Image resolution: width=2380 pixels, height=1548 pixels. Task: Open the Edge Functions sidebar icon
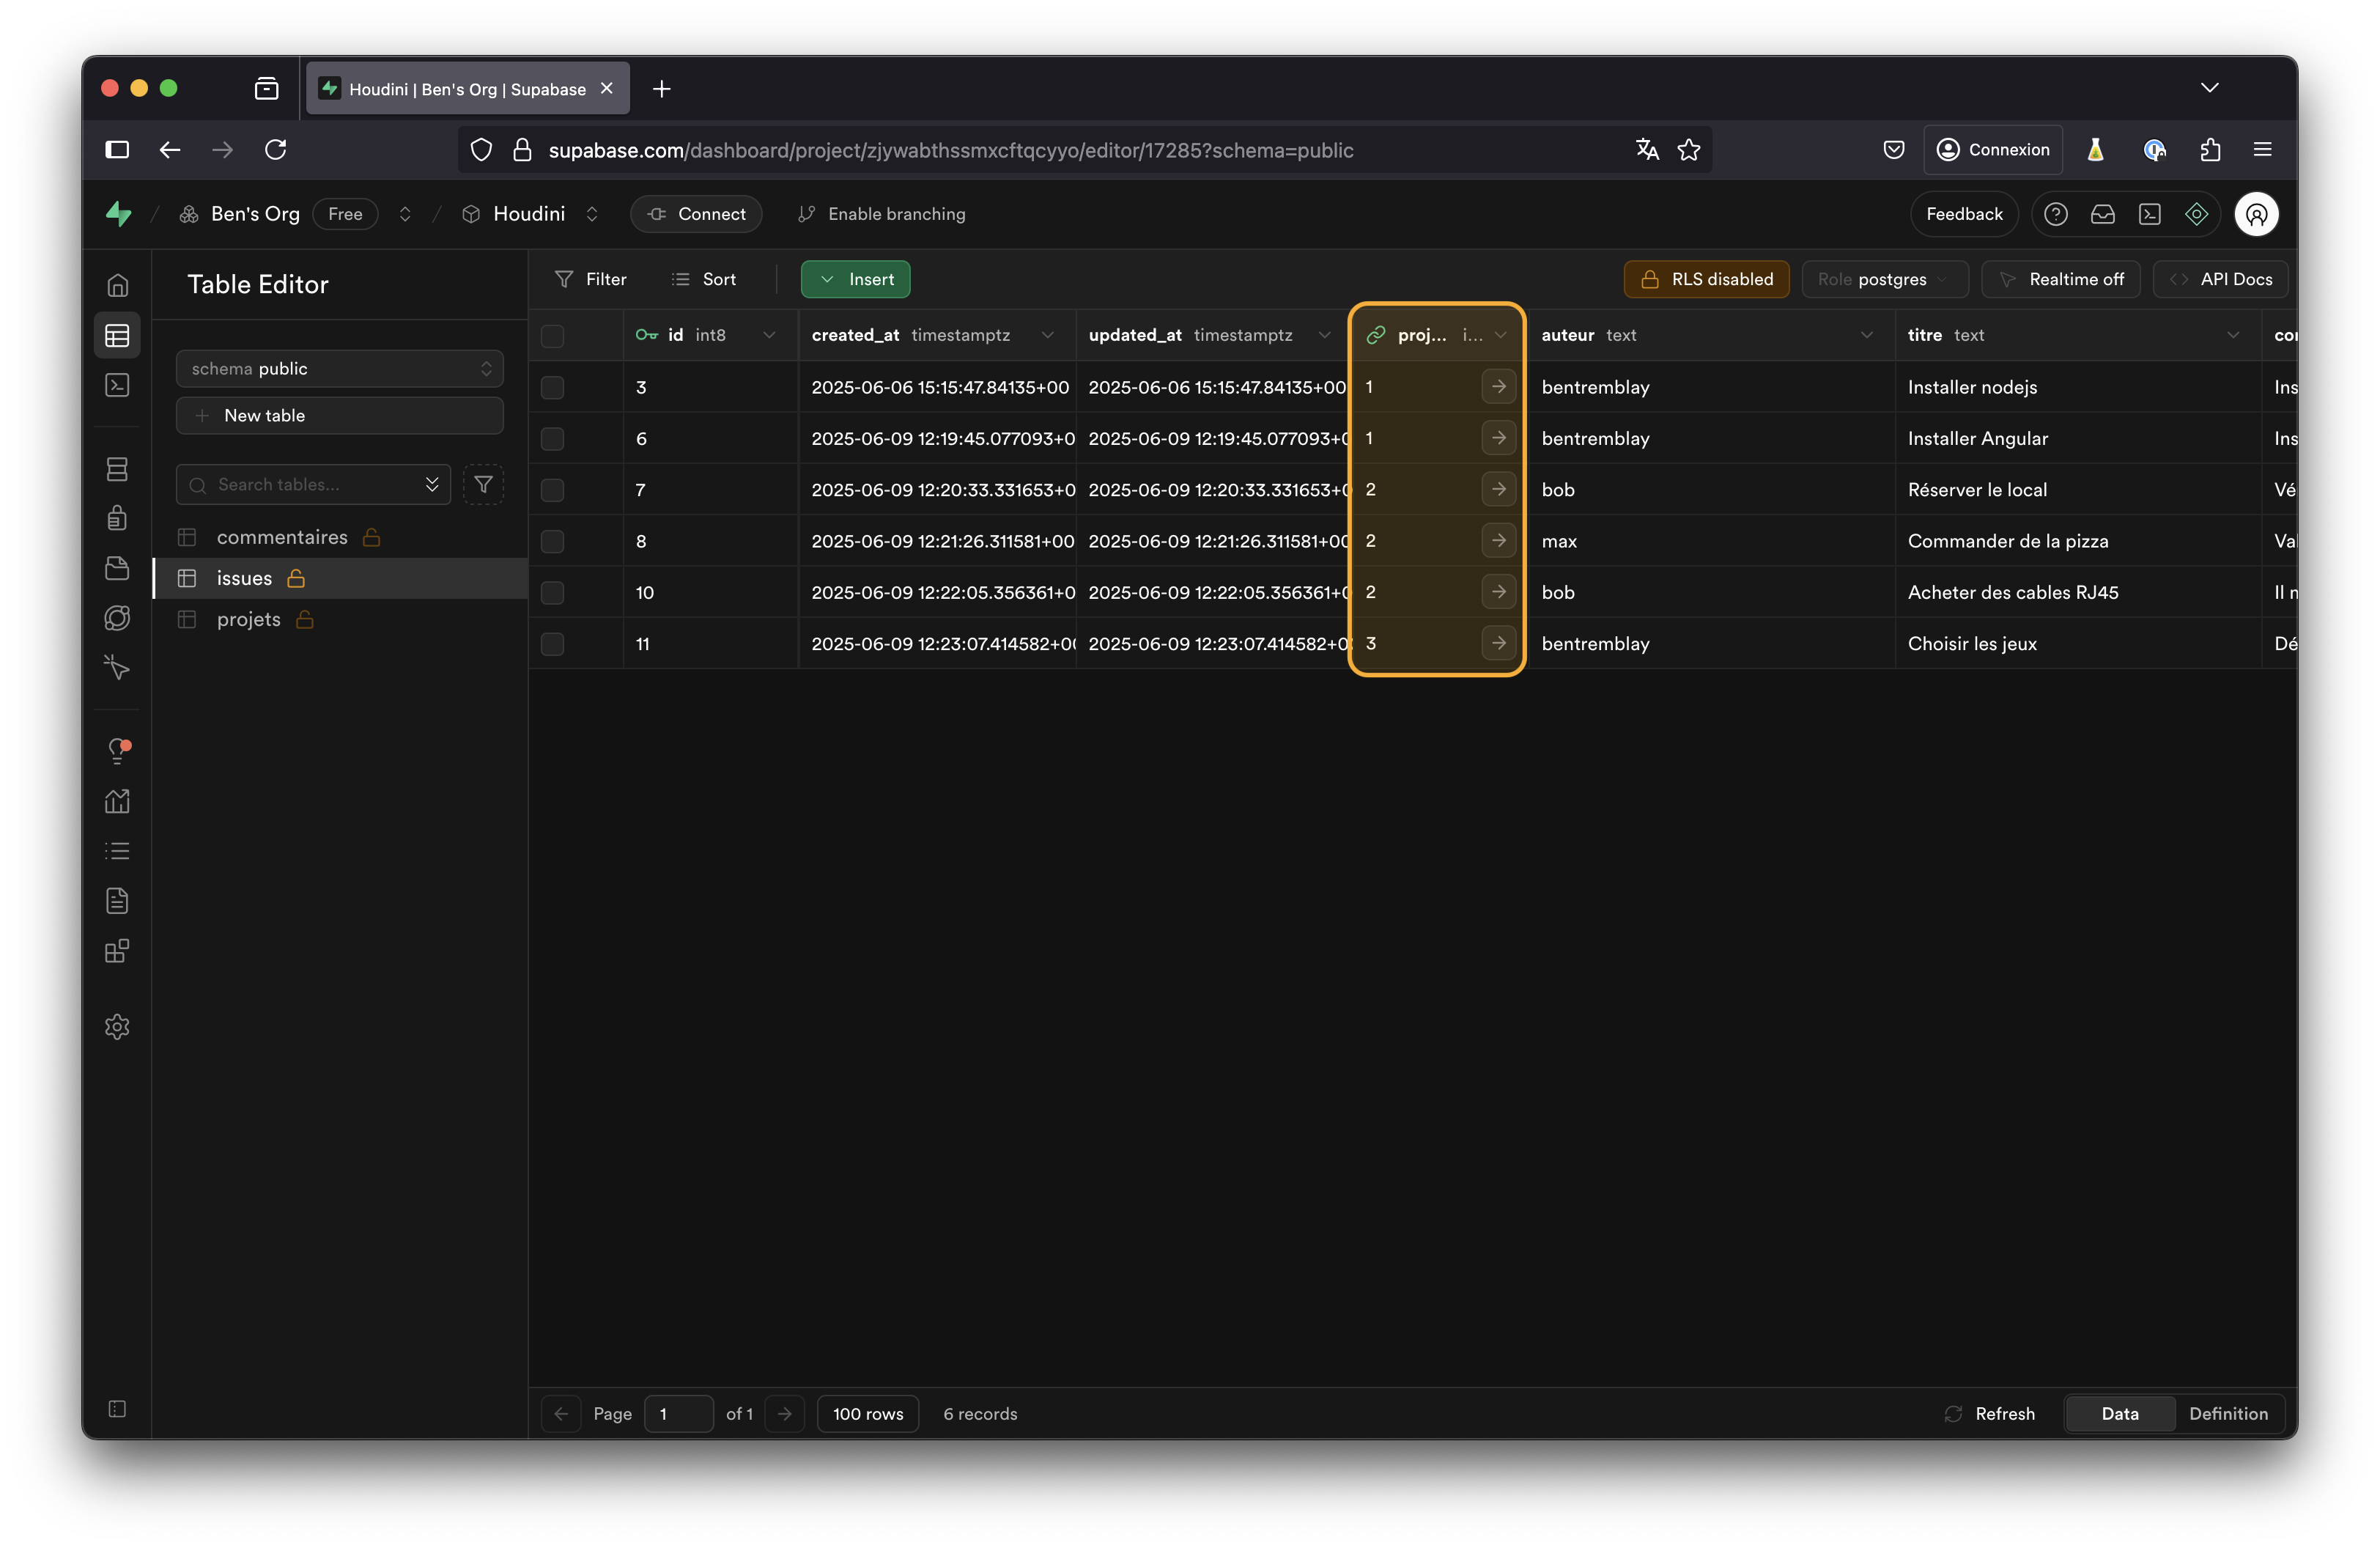(117, 618)
